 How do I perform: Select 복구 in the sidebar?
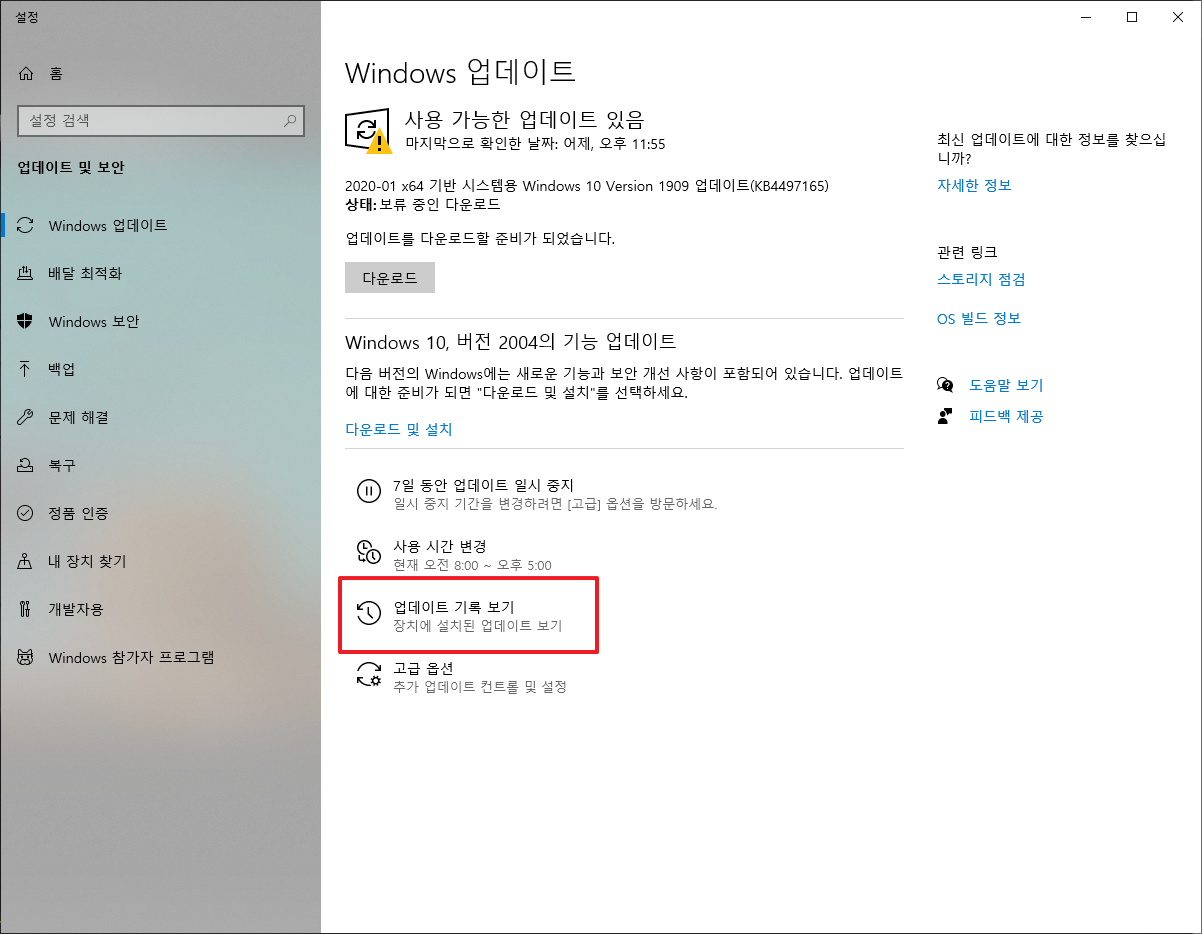[160, 466]
